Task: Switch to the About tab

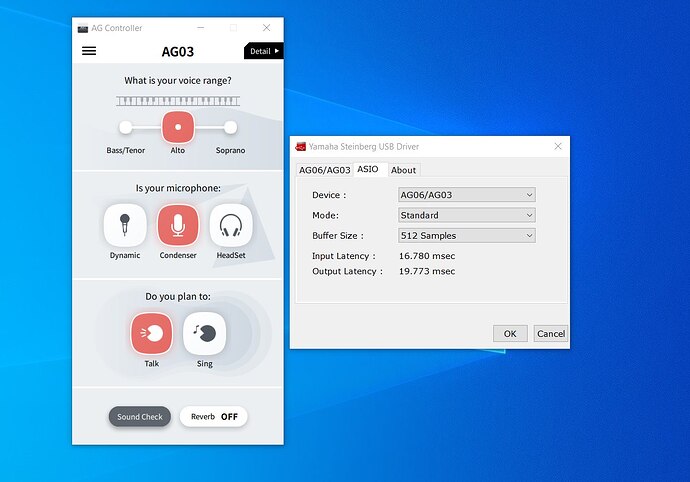Action: pos(404,170)
